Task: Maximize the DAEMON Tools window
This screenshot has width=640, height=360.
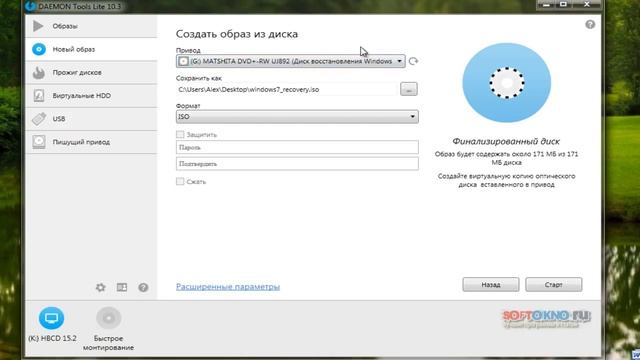Action: click(x=564, y=4)
